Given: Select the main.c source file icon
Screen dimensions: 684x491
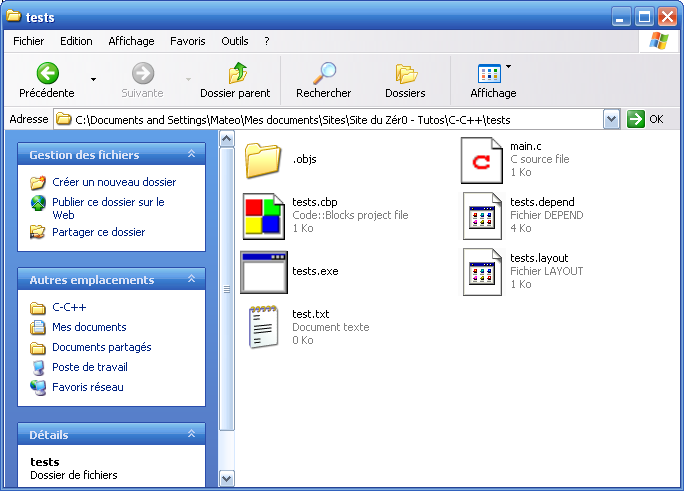Looking at the screenshot, I should (481, 159).
